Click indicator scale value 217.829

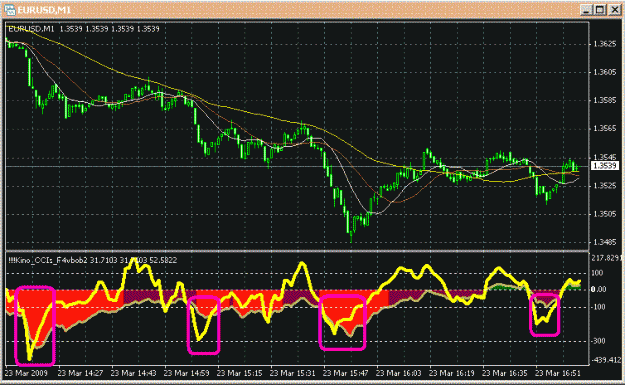pos(606,258)
